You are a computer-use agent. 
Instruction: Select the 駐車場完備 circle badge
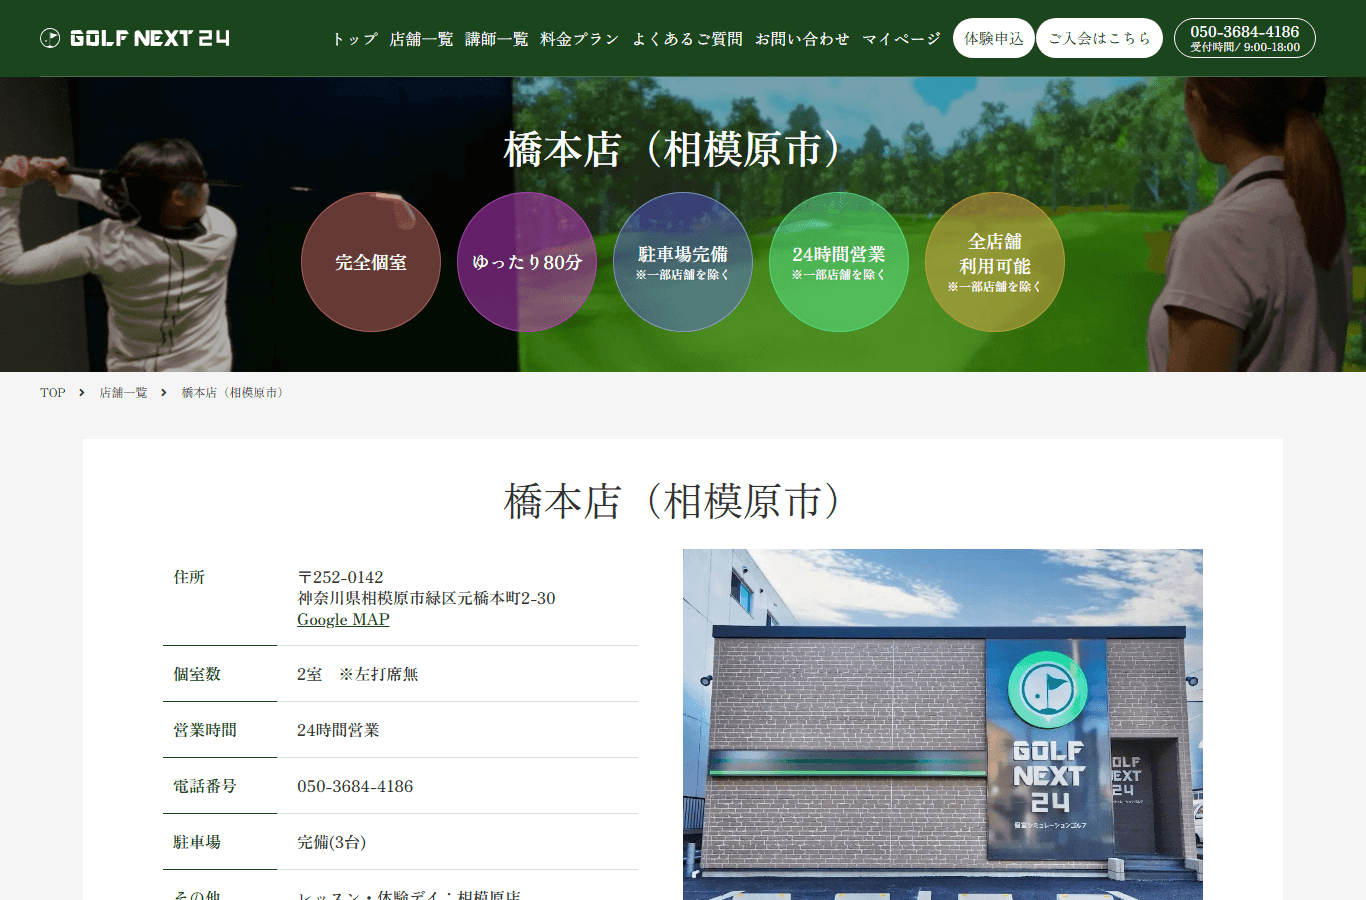[x=683, y=262]
